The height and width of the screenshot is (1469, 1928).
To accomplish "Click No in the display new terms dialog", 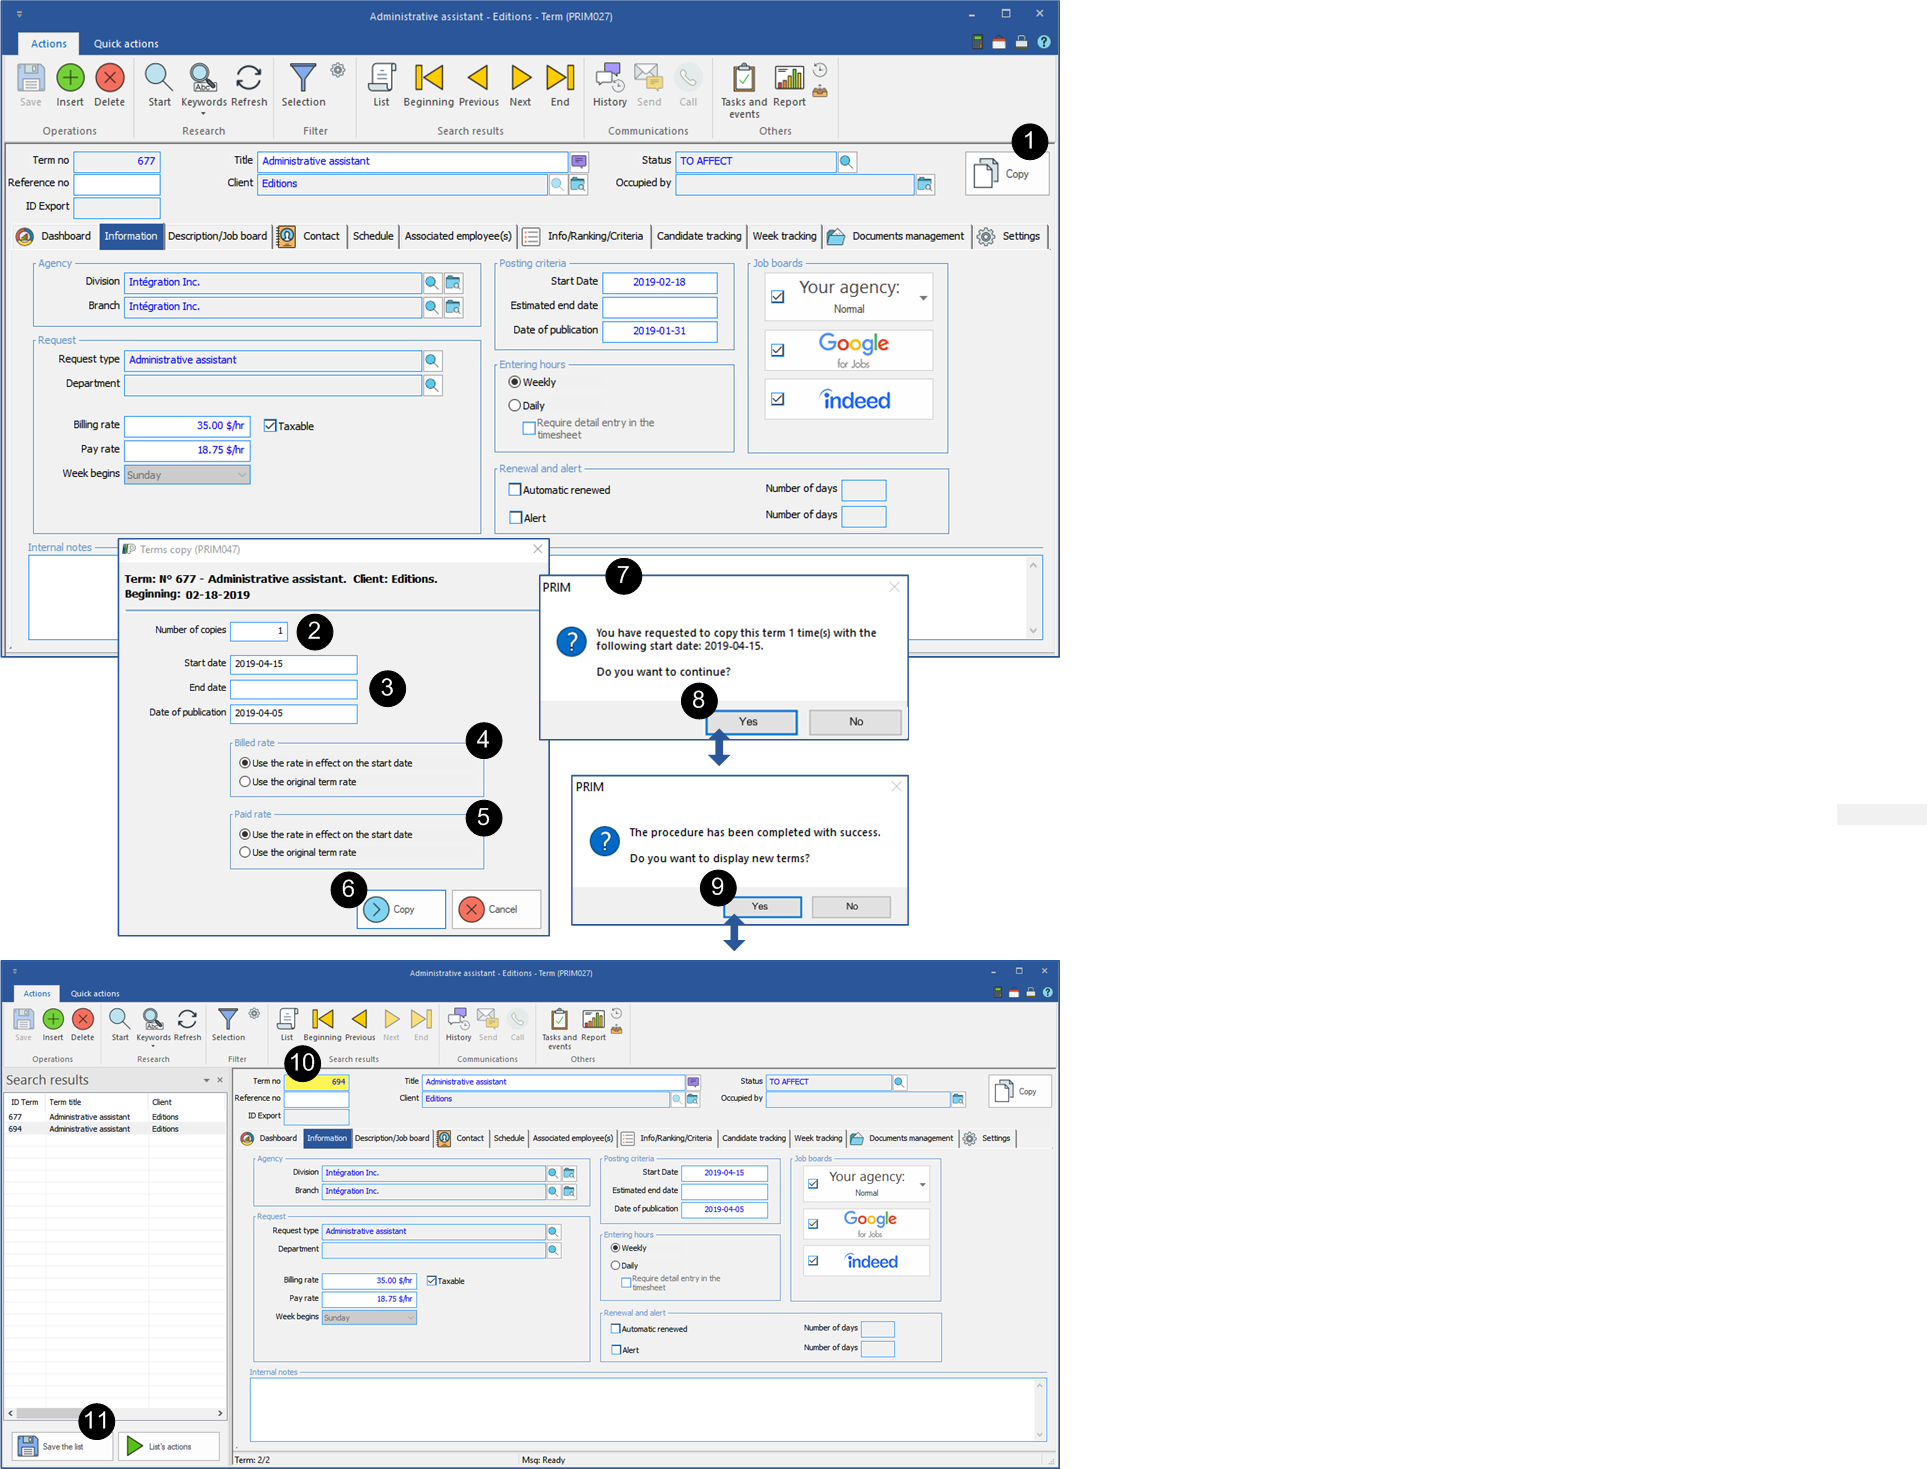I will click(x=851, y=907).
